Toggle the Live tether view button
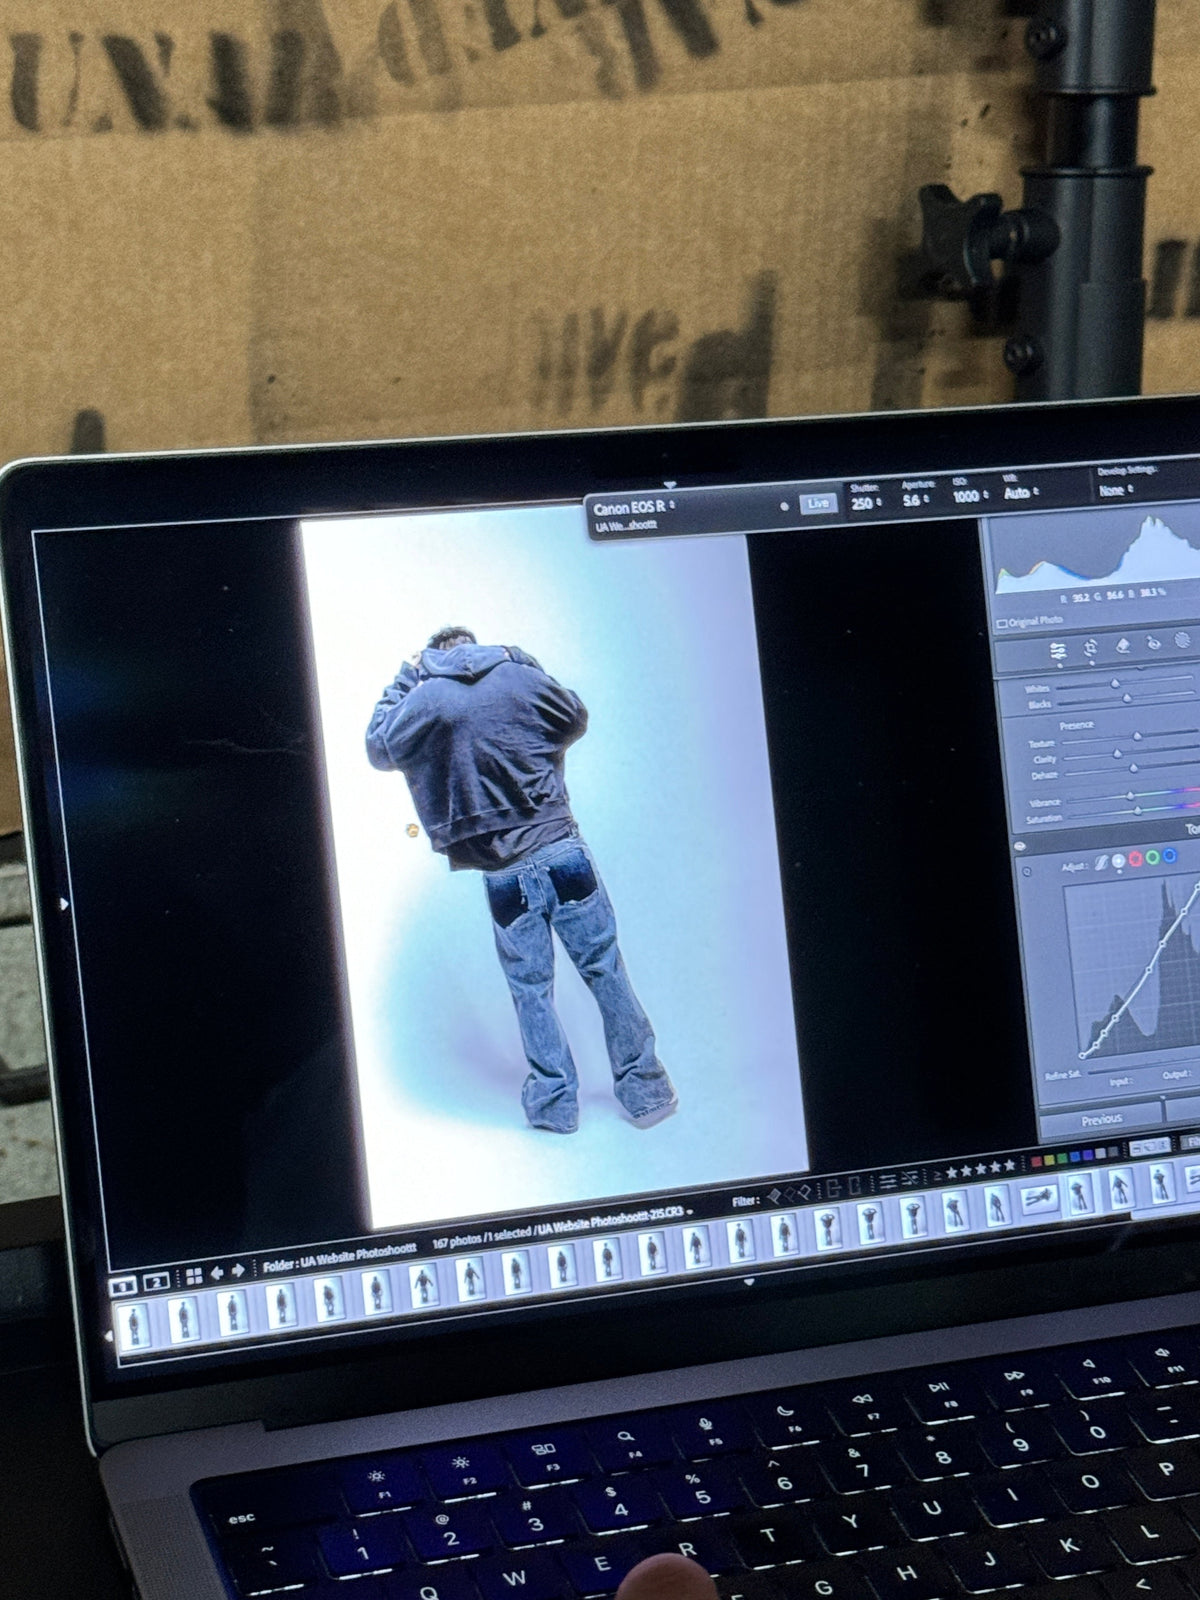 (x=818, y=504)
